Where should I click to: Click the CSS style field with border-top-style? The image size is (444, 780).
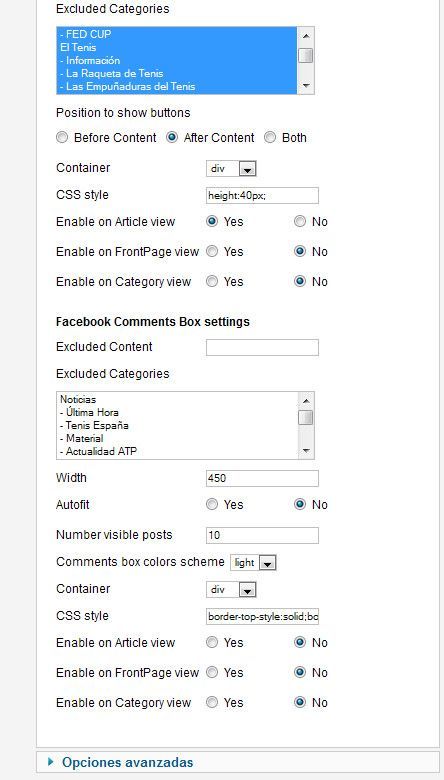tap(262, 616)
